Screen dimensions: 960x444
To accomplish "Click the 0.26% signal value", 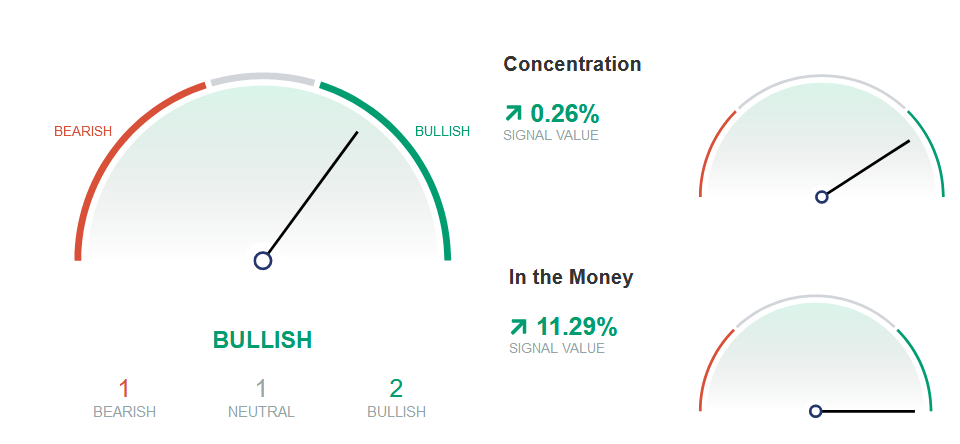I will (x=564, y=114).
